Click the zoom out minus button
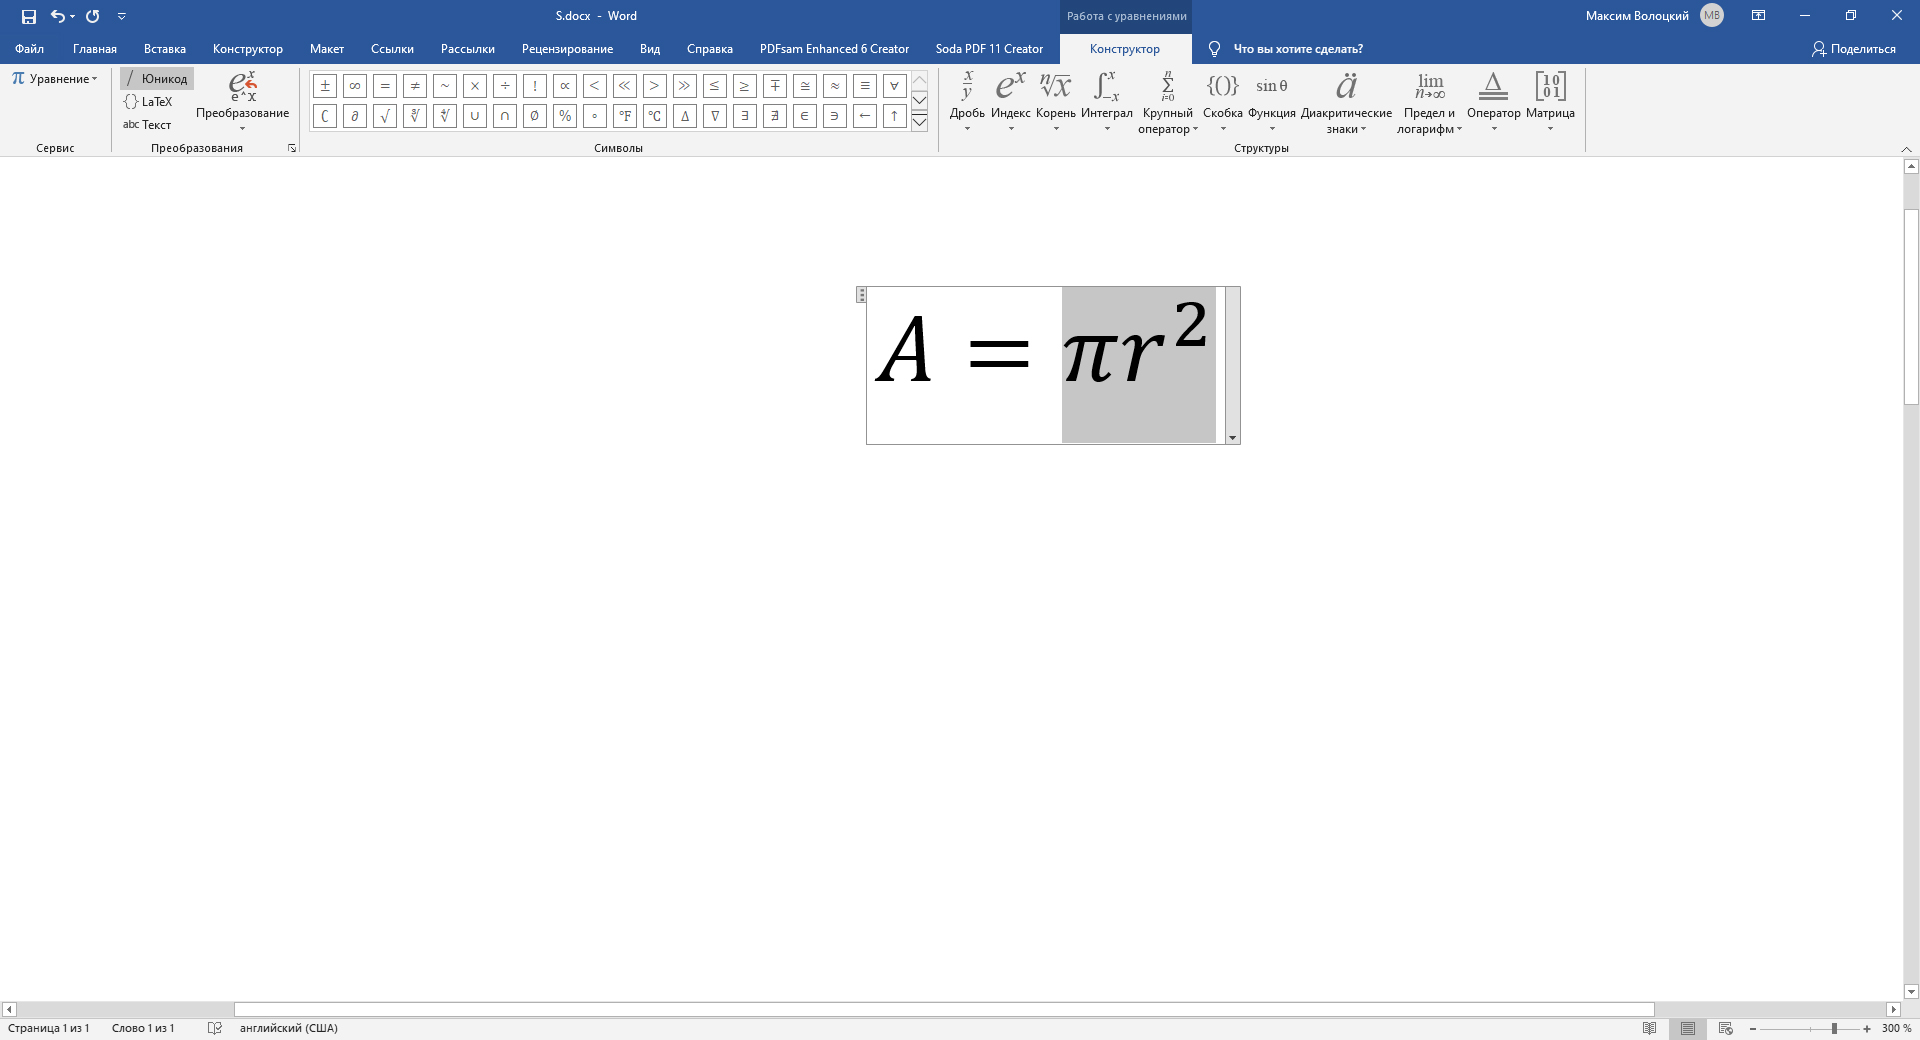Image resolution: width=1920 pixels, height=1040 pixels. pos(1752,1028)
